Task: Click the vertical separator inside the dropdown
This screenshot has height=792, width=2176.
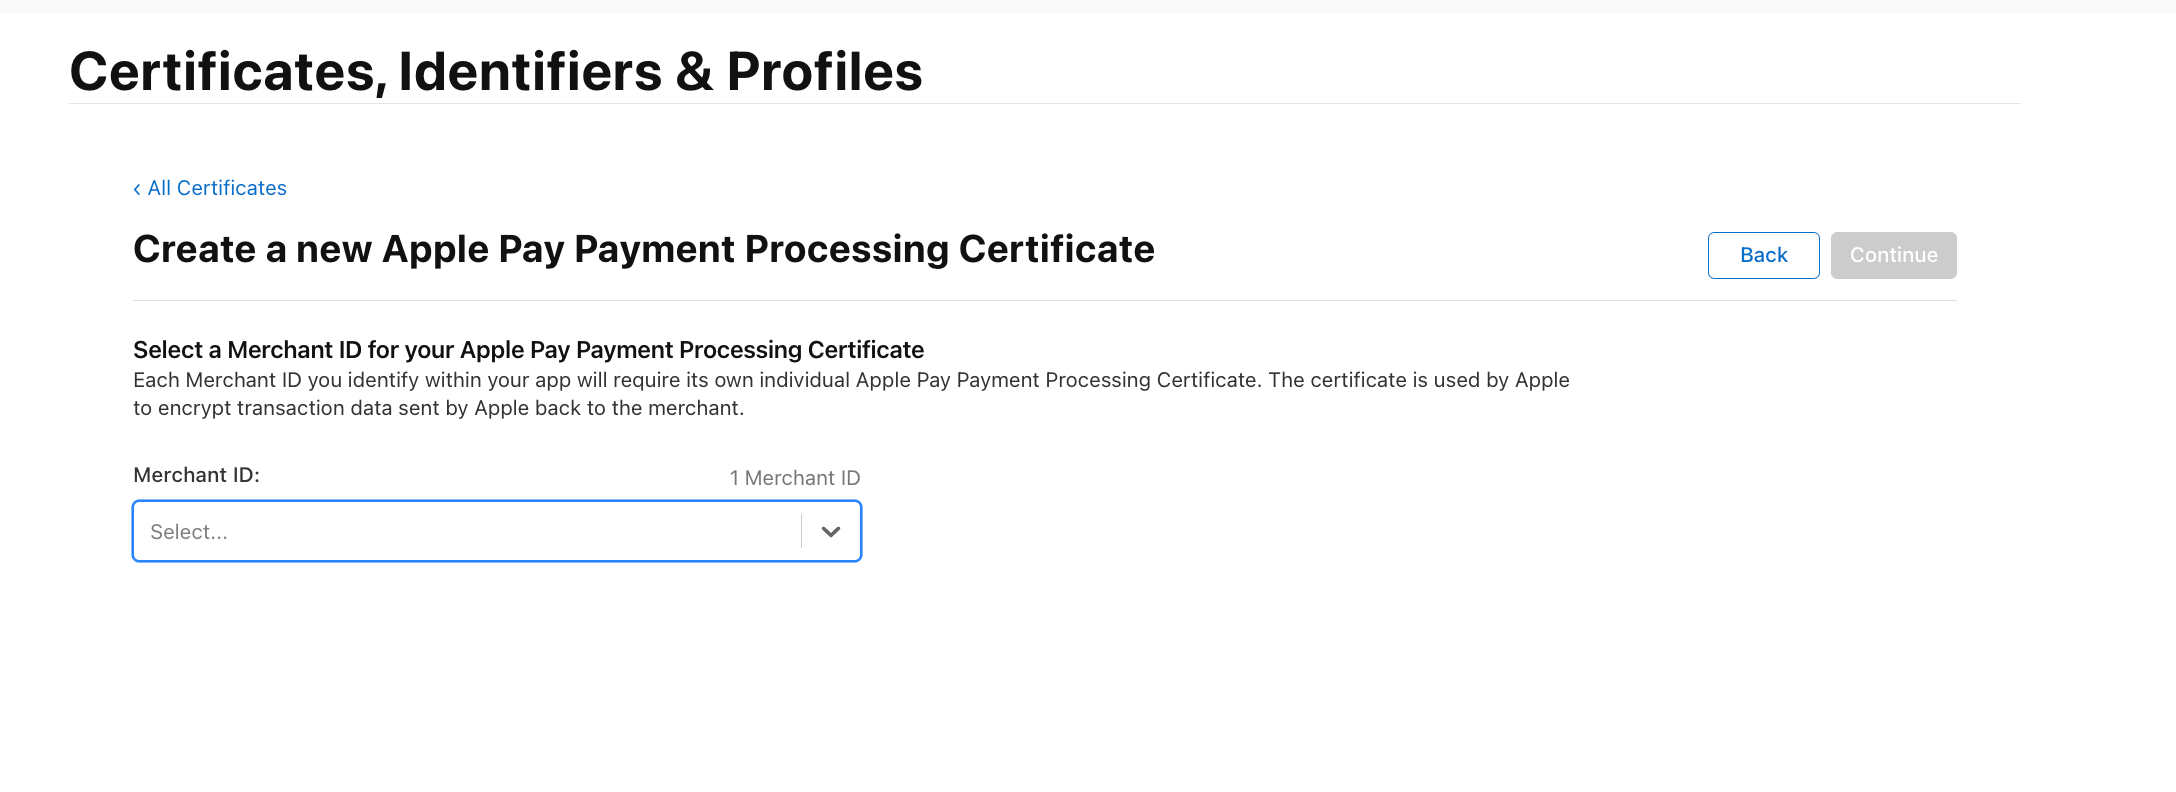Action: click(x=801, y=532)
